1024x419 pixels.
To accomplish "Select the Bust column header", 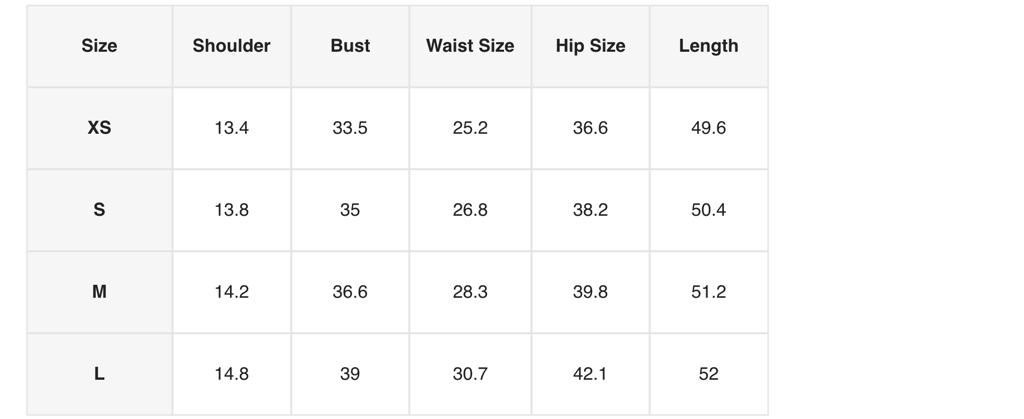I will pyautogui.click(x=350, y=46).
